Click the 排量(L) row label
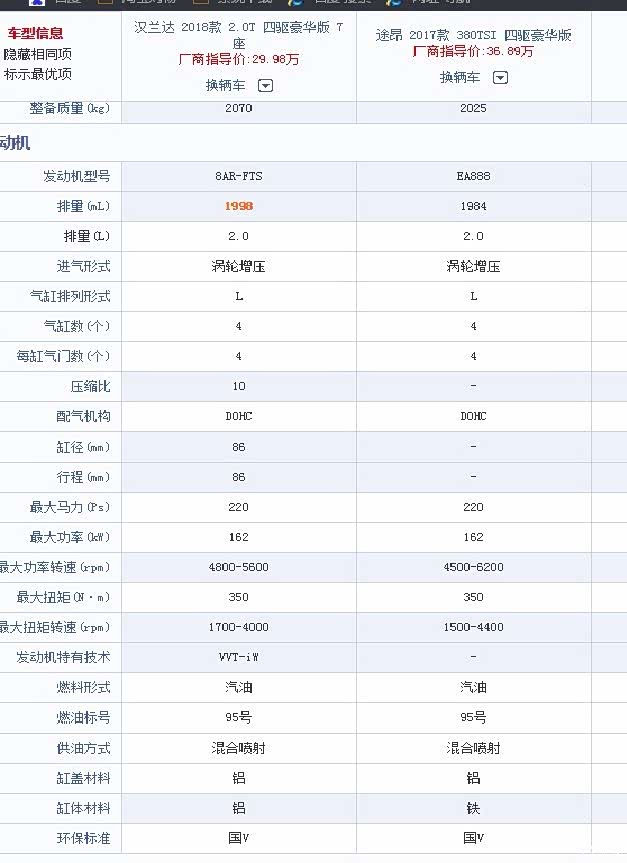 tap(87, 236)
